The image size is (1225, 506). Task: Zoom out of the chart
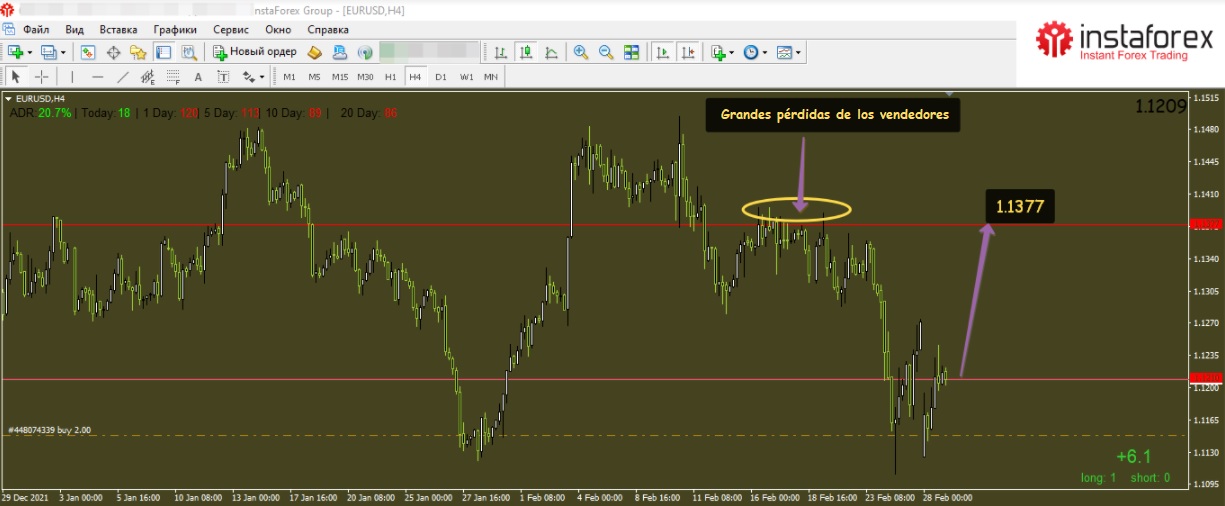pos(606,52)
